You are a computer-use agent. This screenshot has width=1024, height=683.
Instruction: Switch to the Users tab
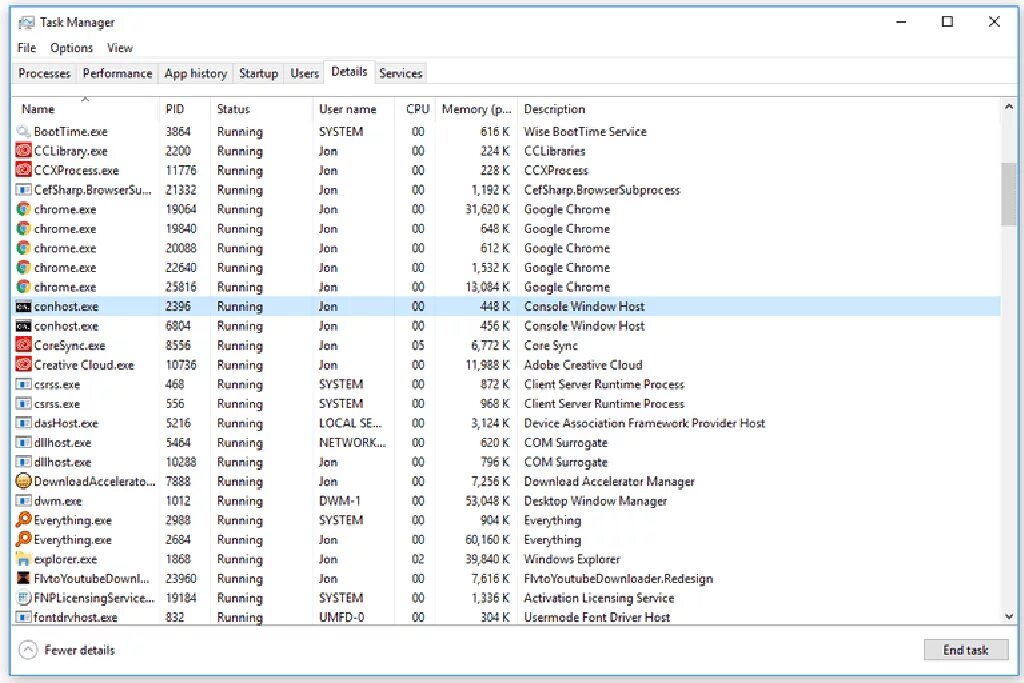click(304, 73)
